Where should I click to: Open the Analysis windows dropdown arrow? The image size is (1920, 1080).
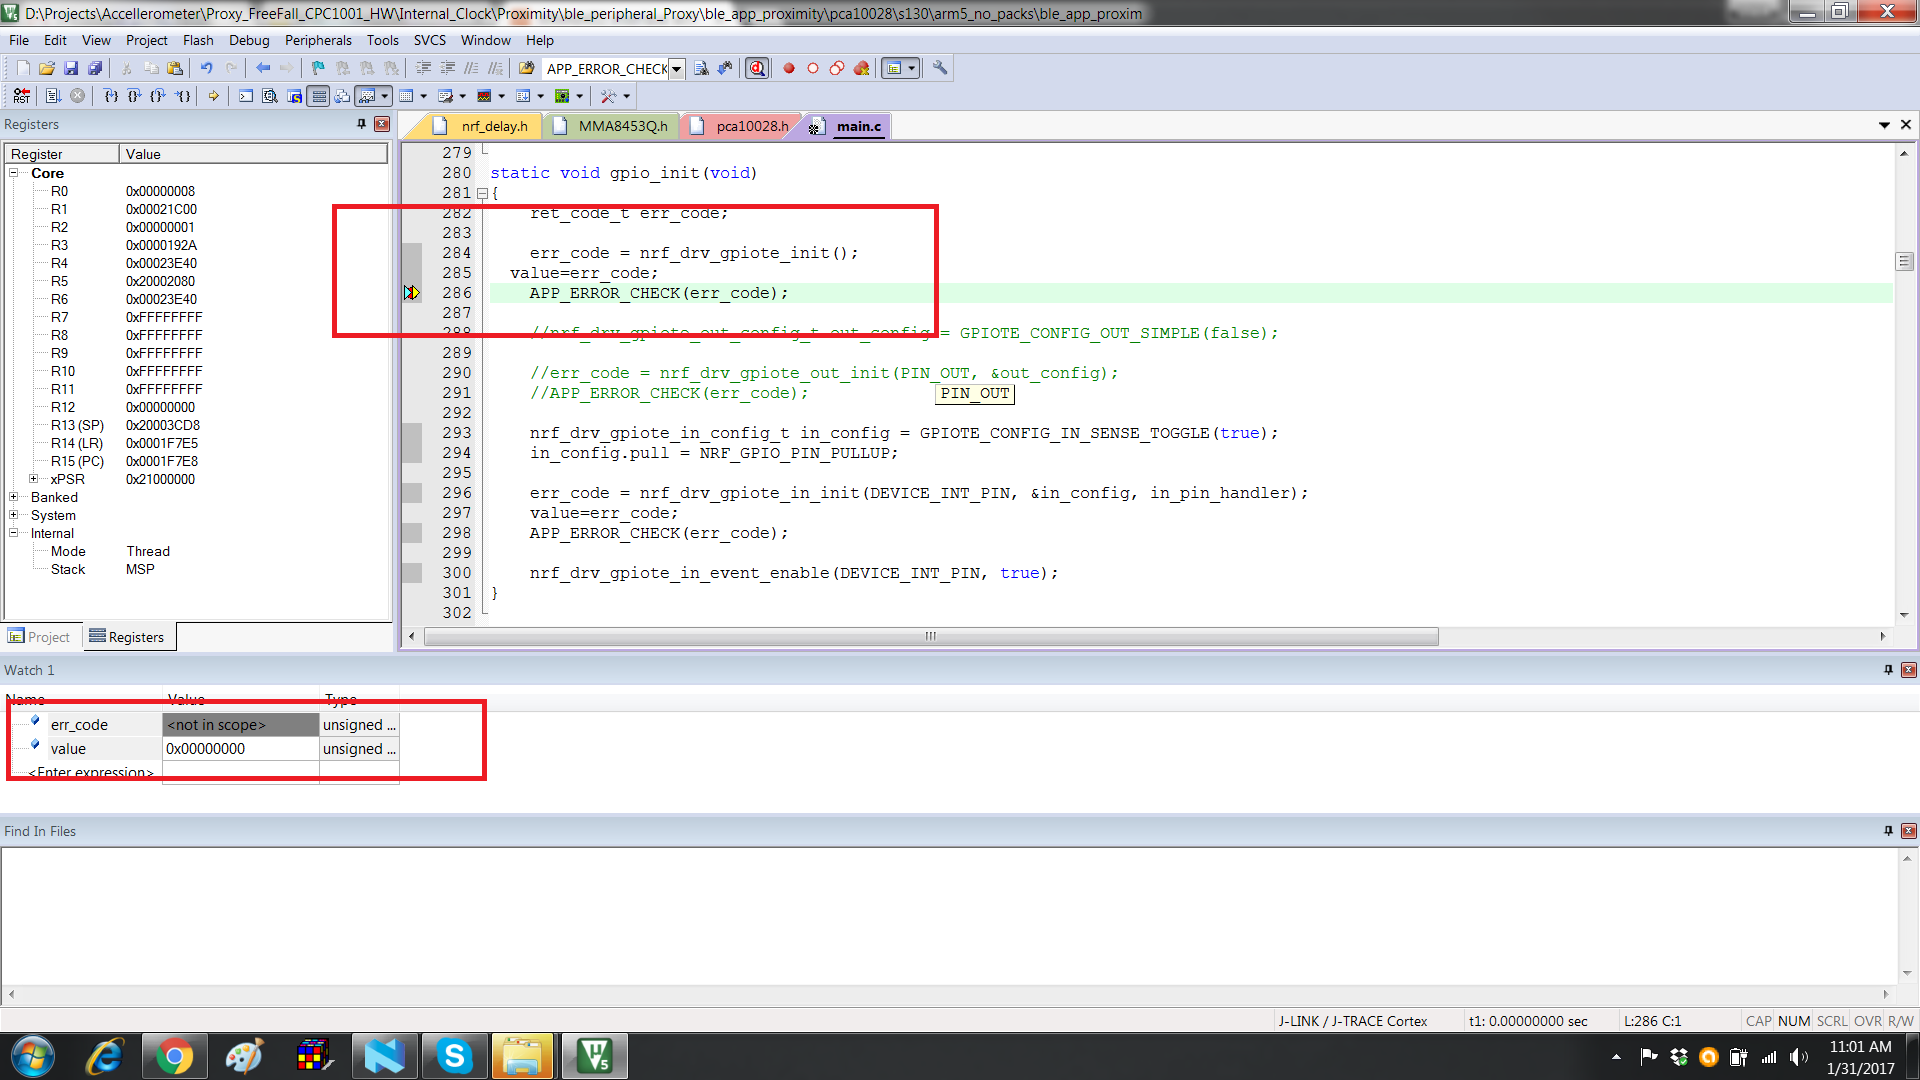pyautogui.click(x=502, y=96)
